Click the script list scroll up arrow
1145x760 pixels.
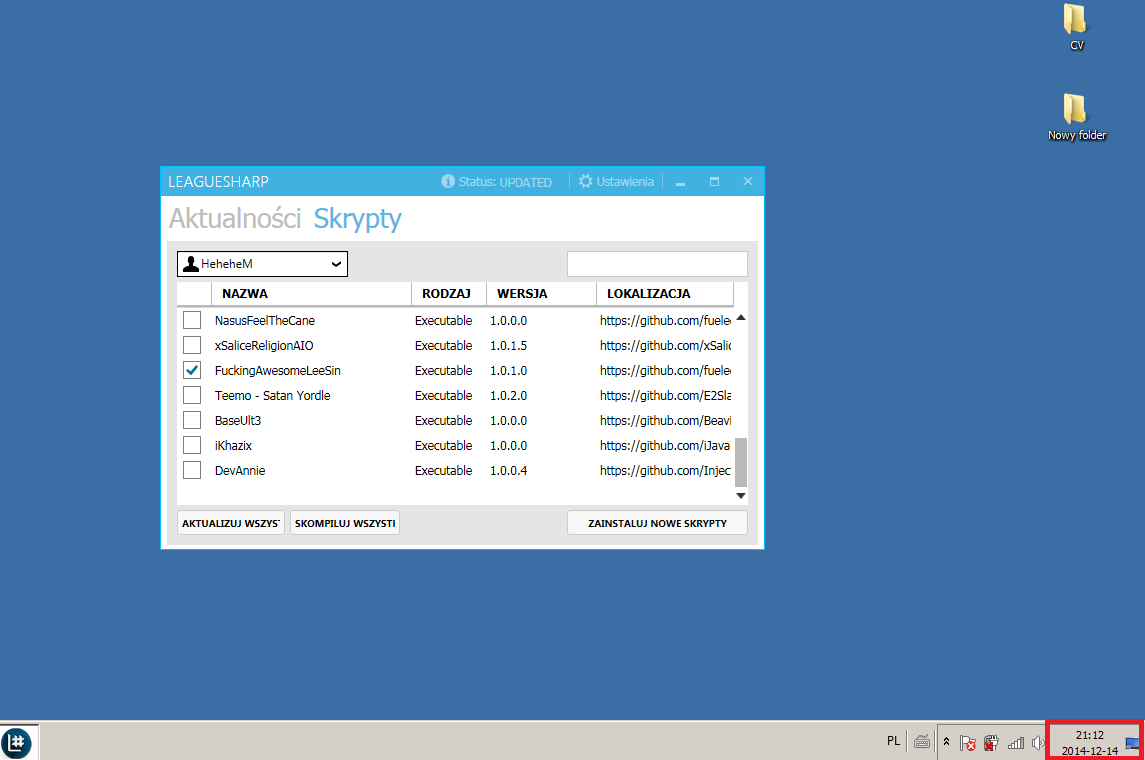740,318
